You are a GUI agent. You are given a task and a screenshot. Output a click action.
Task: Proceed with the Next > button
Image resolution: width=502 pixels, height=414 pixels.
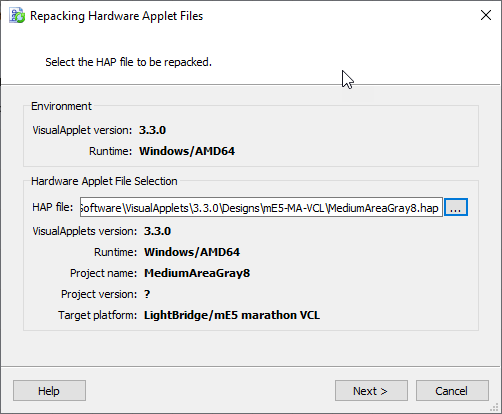[371, 391]
